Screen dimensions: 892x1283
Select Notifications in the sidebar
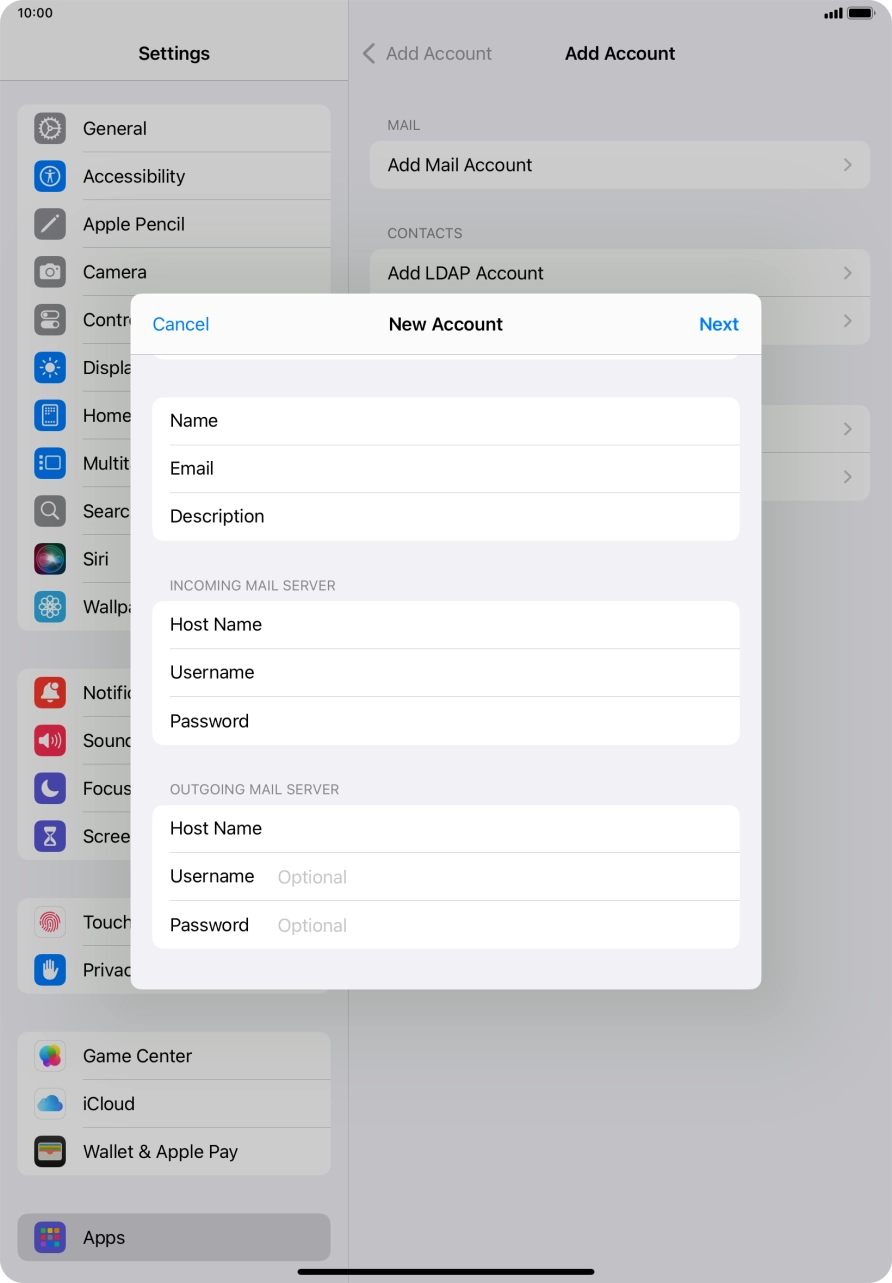[x=49, y=692]
